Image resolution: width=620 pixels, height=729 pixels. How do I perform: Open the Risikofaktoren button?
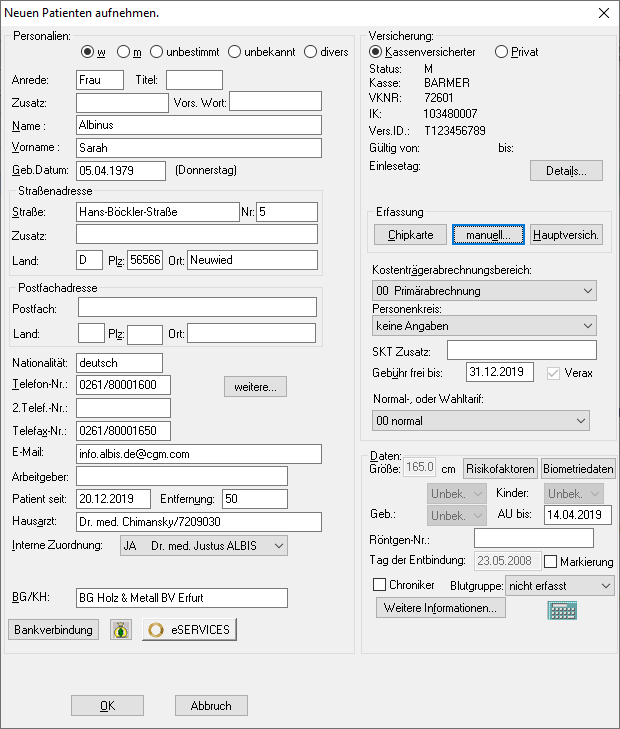499,469
